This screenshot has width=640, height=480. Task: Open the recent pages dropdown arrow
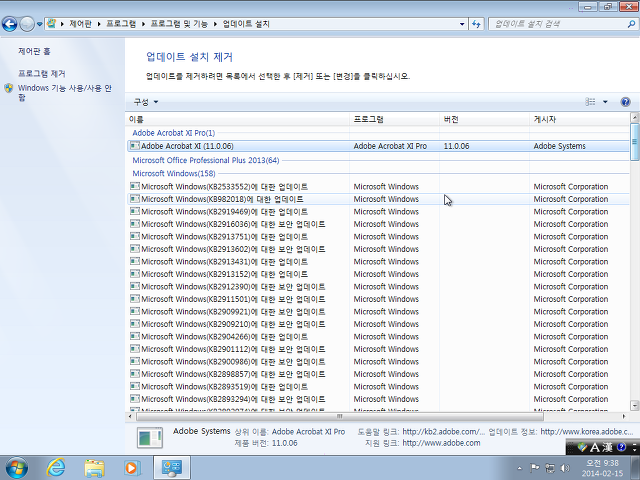pos(39,24)
